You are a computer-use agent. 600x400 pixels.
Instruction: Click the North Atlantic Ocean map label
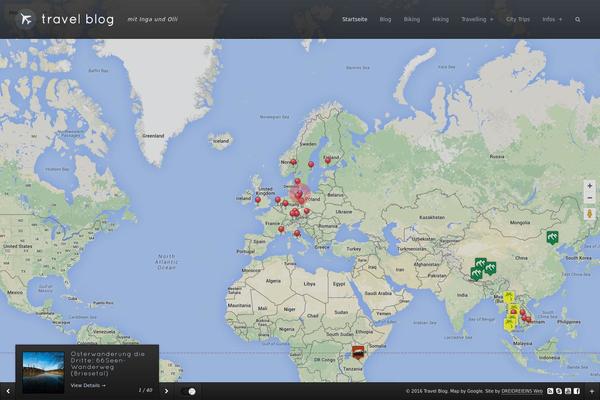[166, 262]
